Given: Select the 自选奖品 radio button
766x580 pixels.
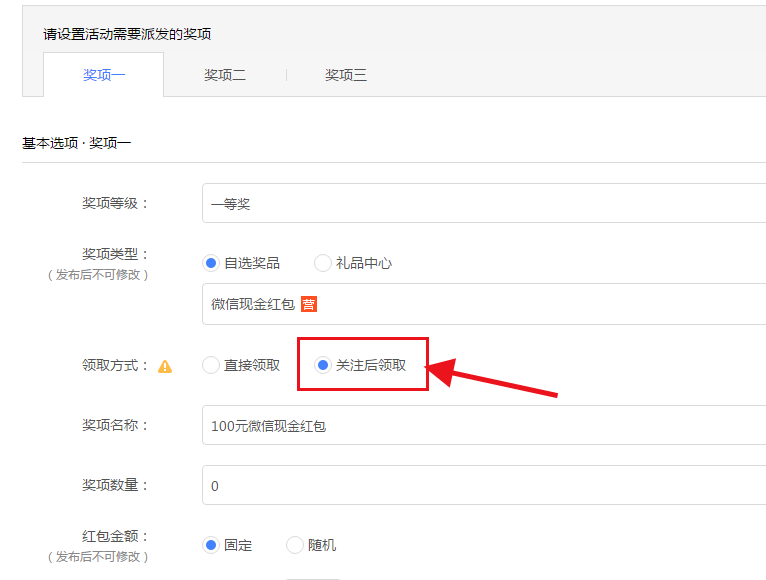Looking at the screenshot, I should click(211, 263).
